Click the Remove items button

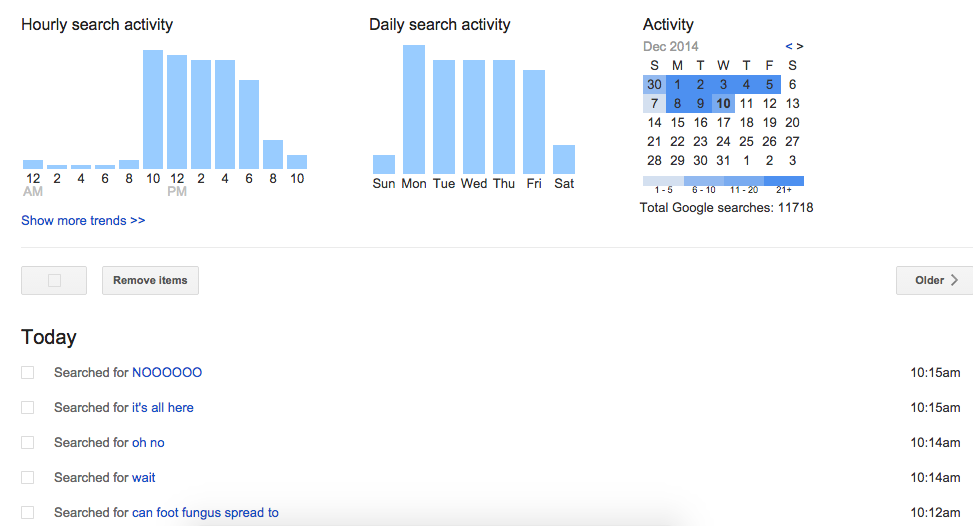pyautogui.click(x=150, y=280)
